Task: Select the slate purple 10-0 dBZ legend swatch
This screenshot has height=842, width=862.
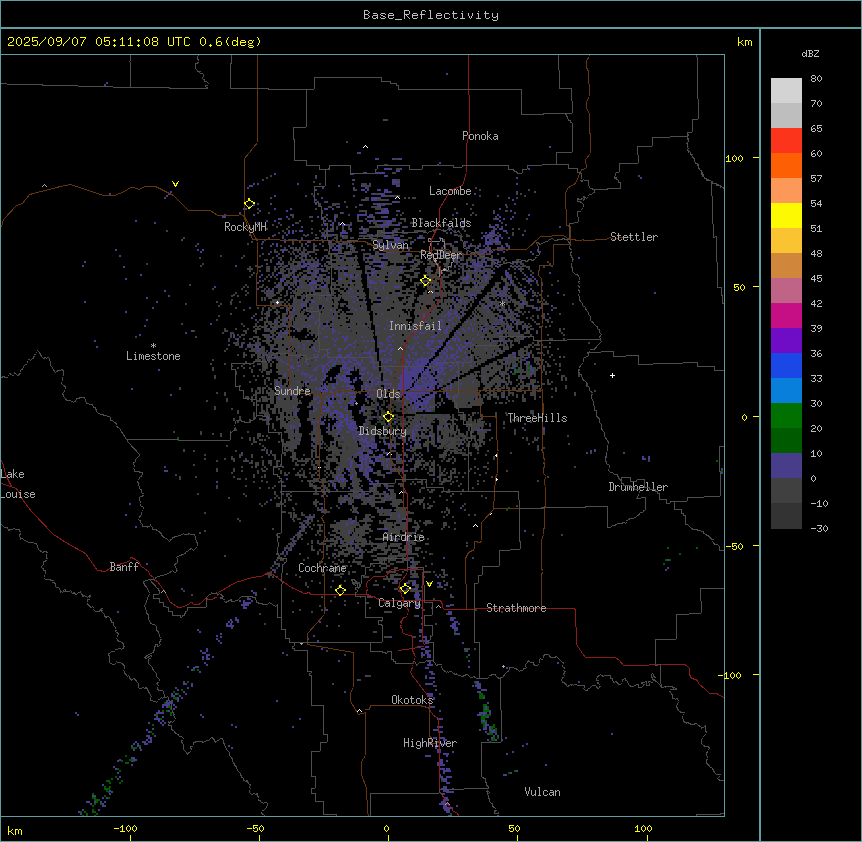Action: pyautogui.click(x=786, y=466)
